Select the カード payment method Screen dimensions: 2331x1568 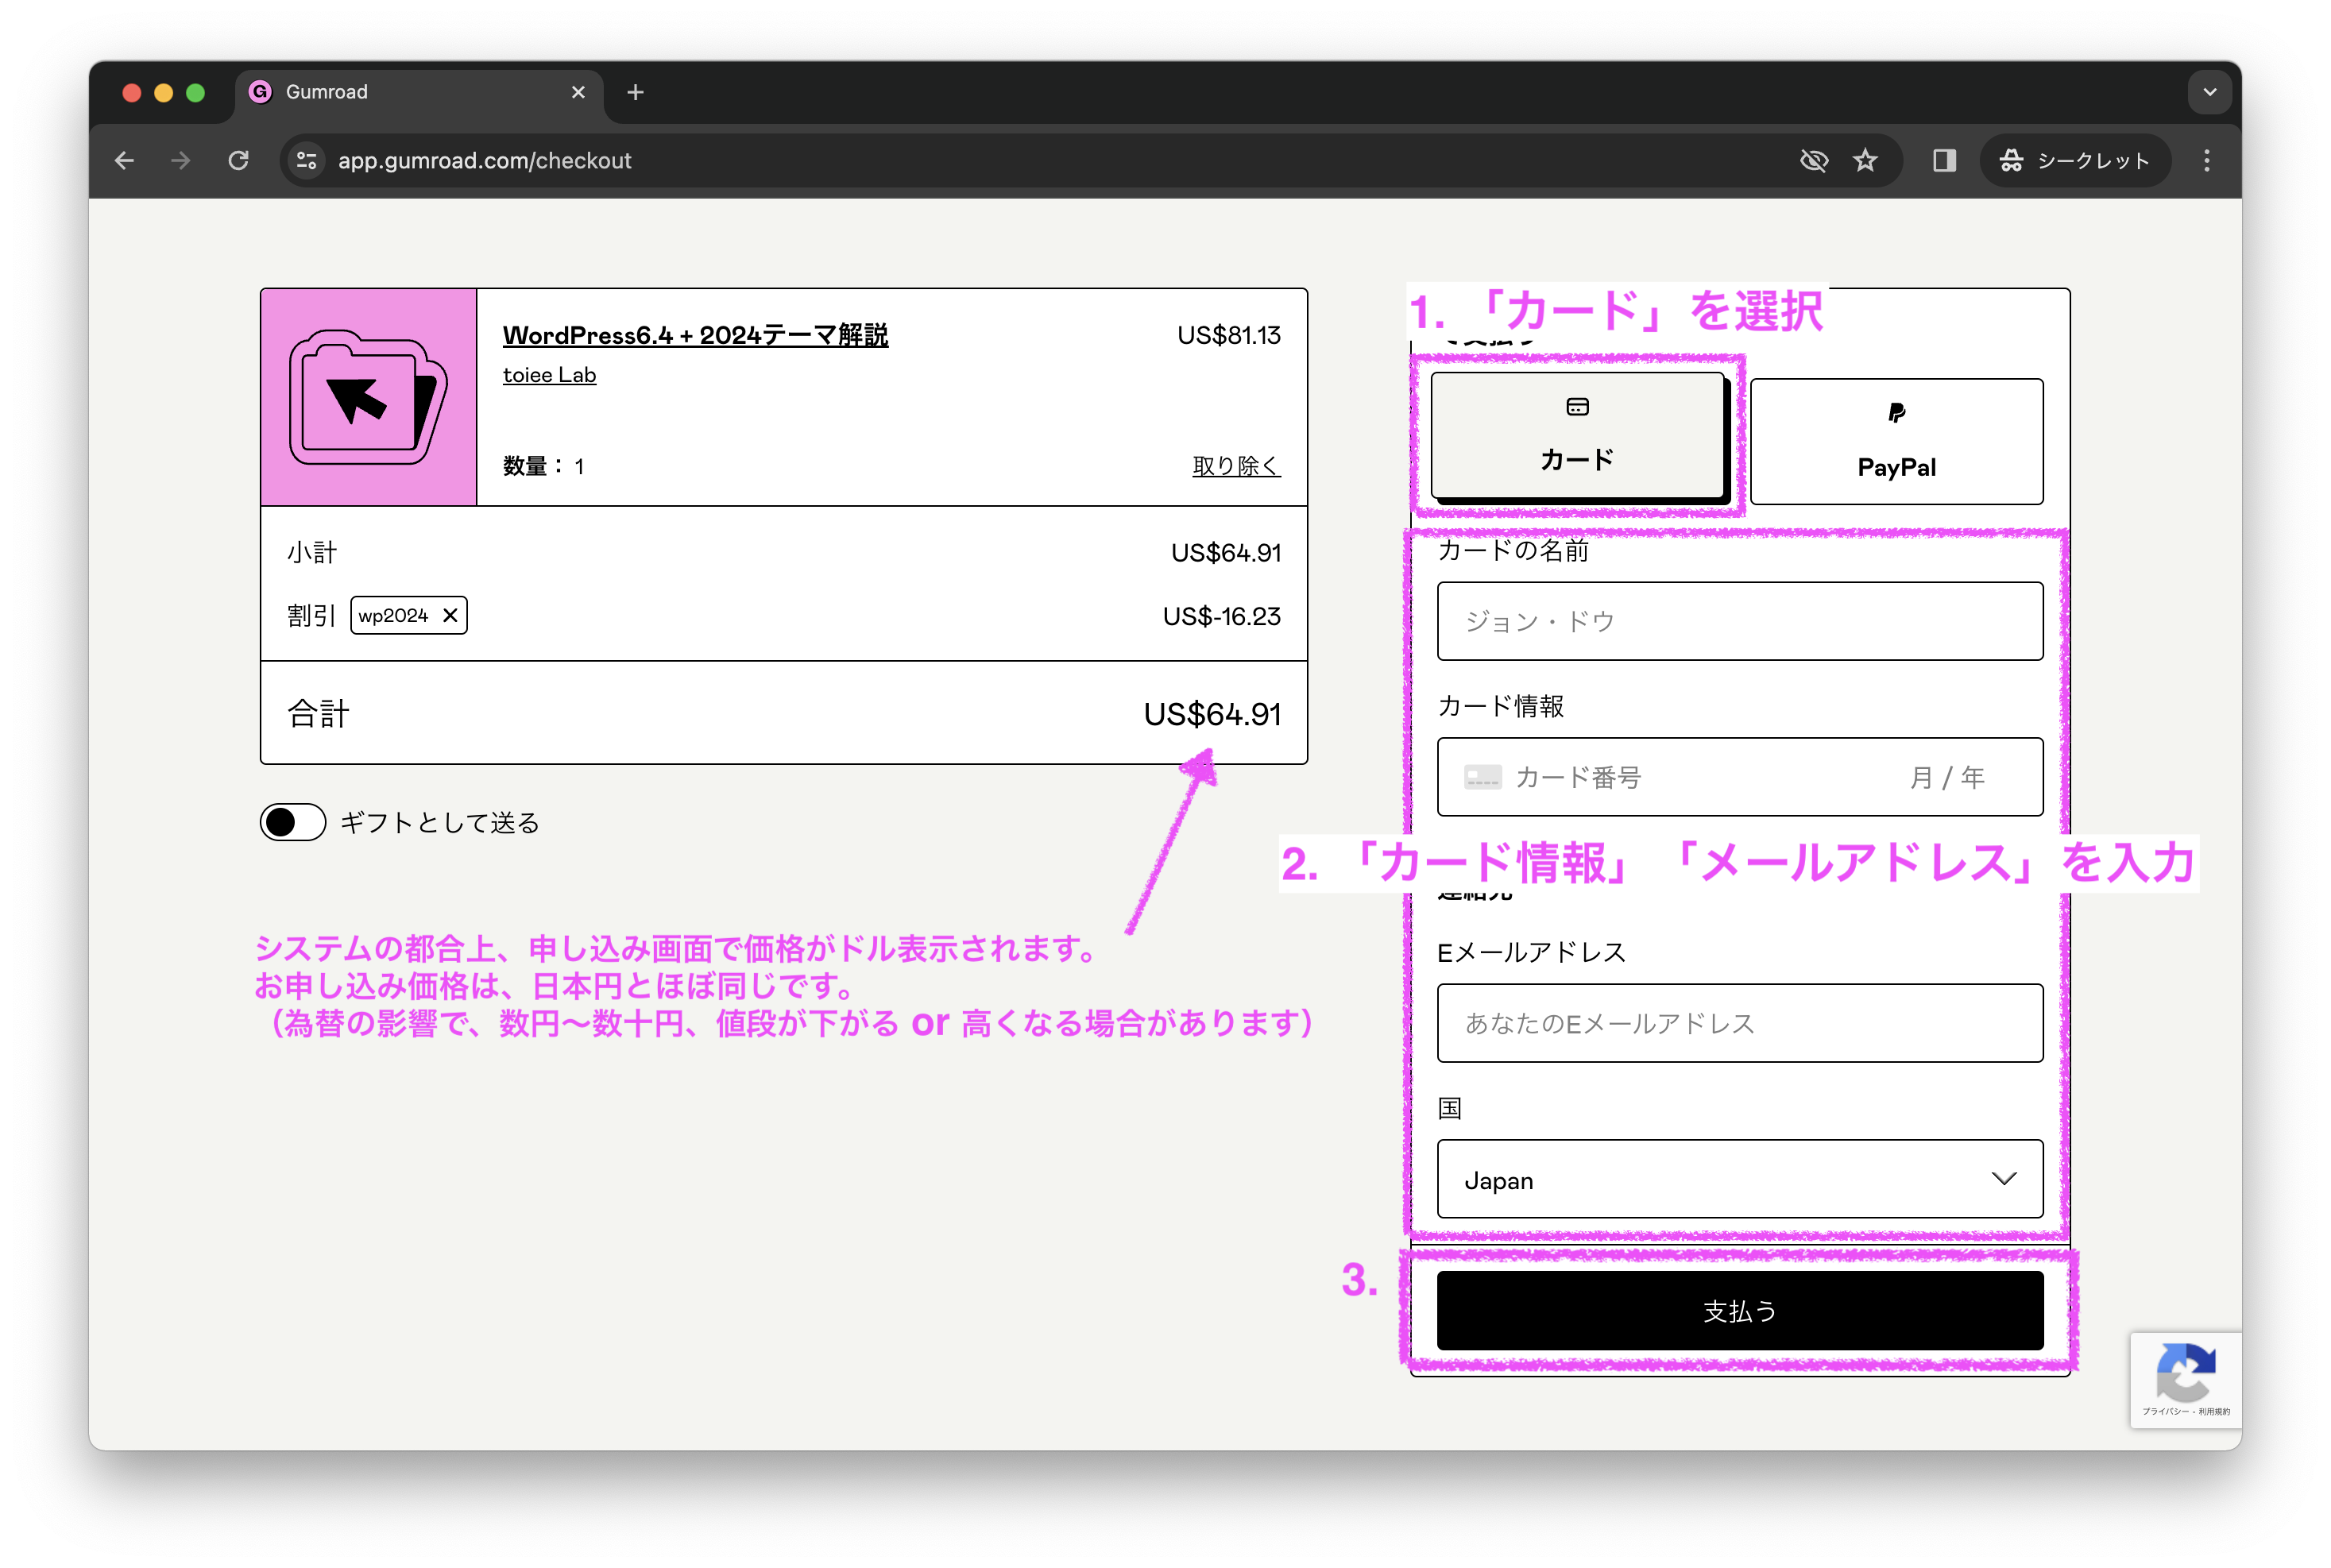tap(1577, 435)
